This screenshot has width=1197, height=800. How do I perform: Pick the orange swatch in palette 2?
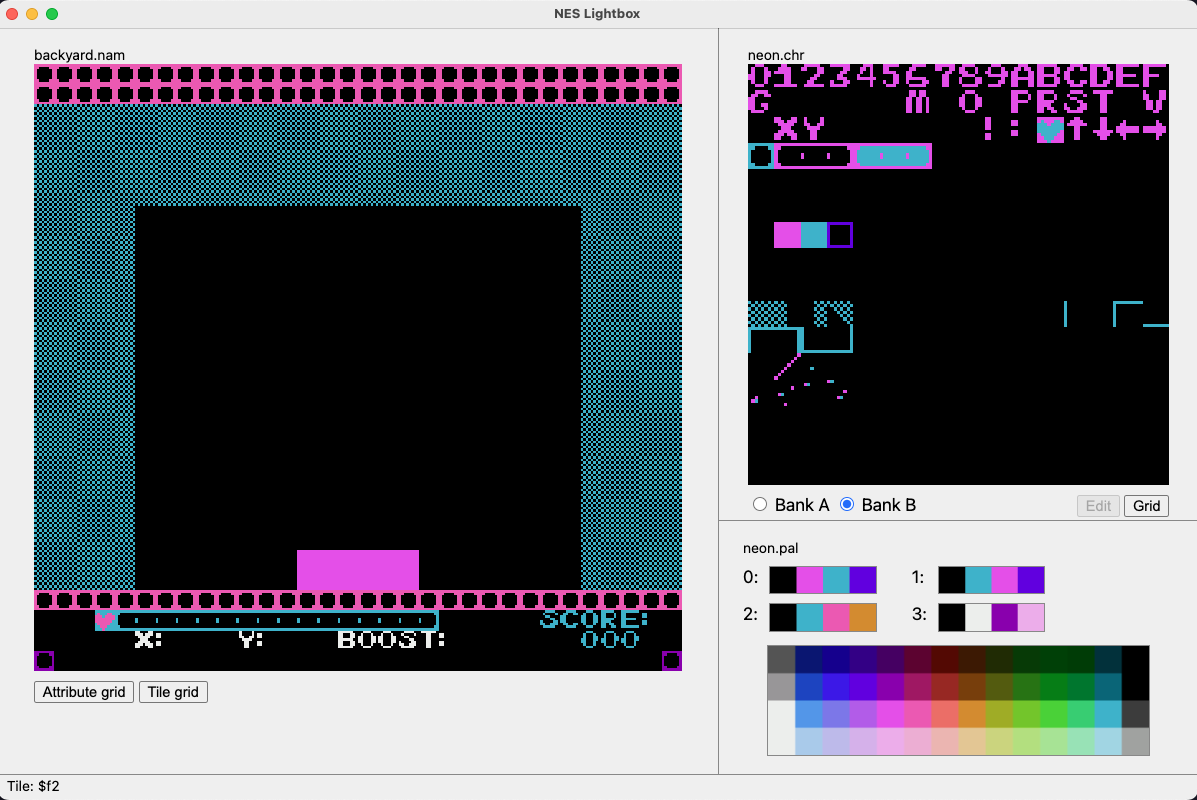pyautogui.click(x=864, y=617)
